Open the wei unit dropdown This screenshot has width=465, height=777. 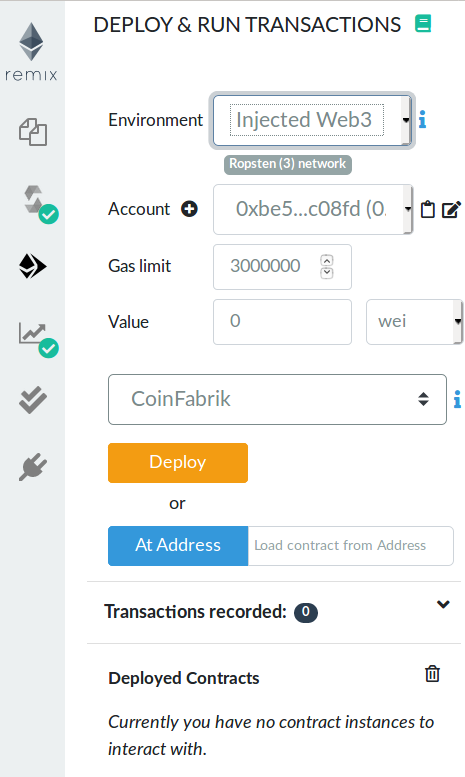pos(414,322)
